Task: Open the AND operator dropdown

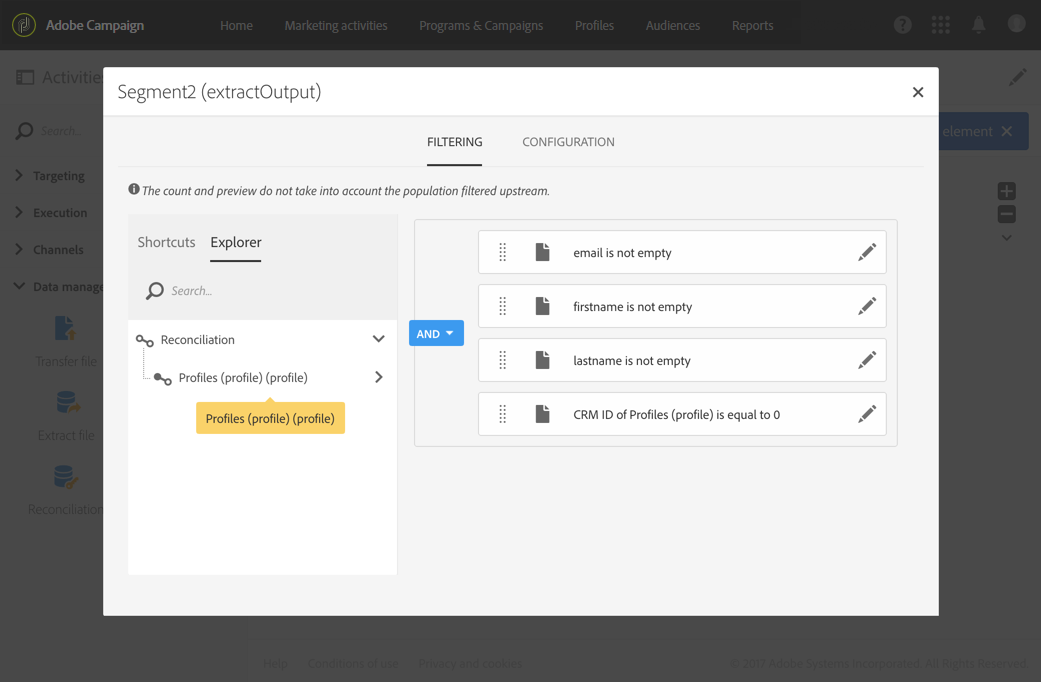Action: point(436,333)
